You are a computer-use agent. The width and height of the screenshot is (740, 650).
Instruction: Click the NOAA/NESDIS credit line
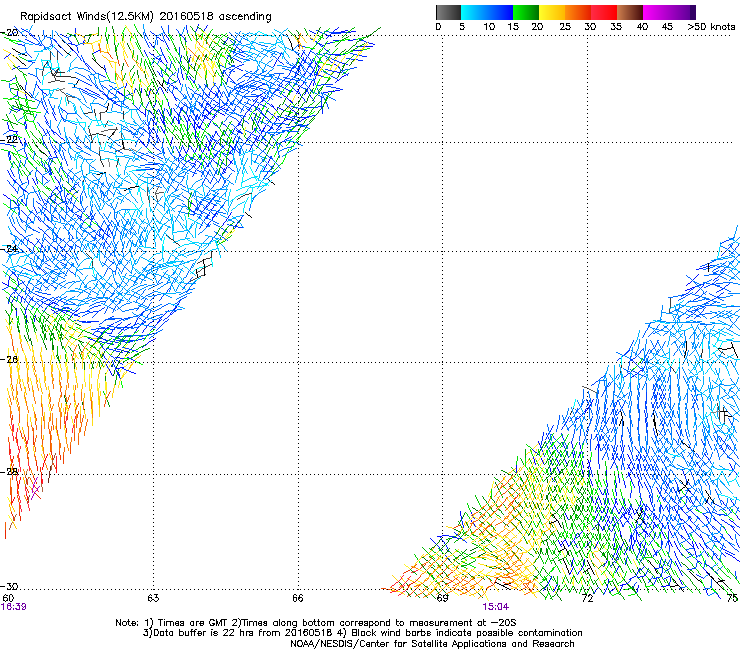pos(432,643)
